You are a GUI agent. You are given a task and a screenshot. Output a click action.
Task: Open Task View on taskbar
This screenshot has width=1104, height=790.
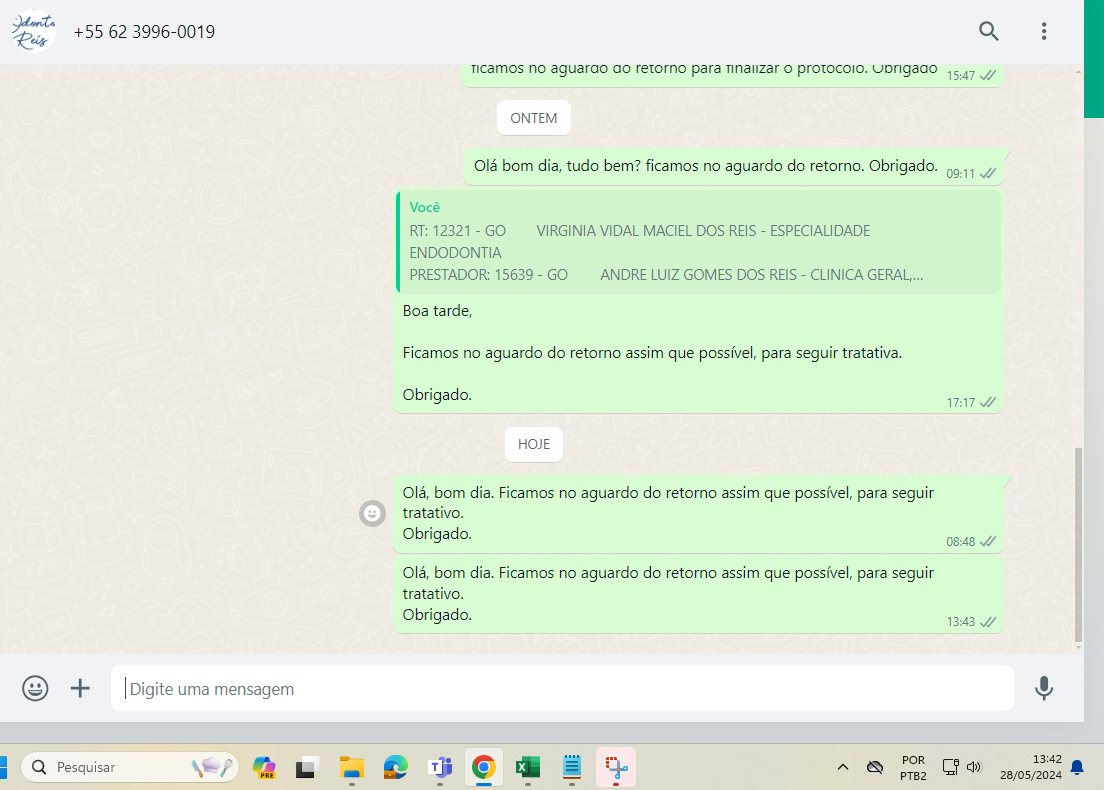tap(308, 767)
